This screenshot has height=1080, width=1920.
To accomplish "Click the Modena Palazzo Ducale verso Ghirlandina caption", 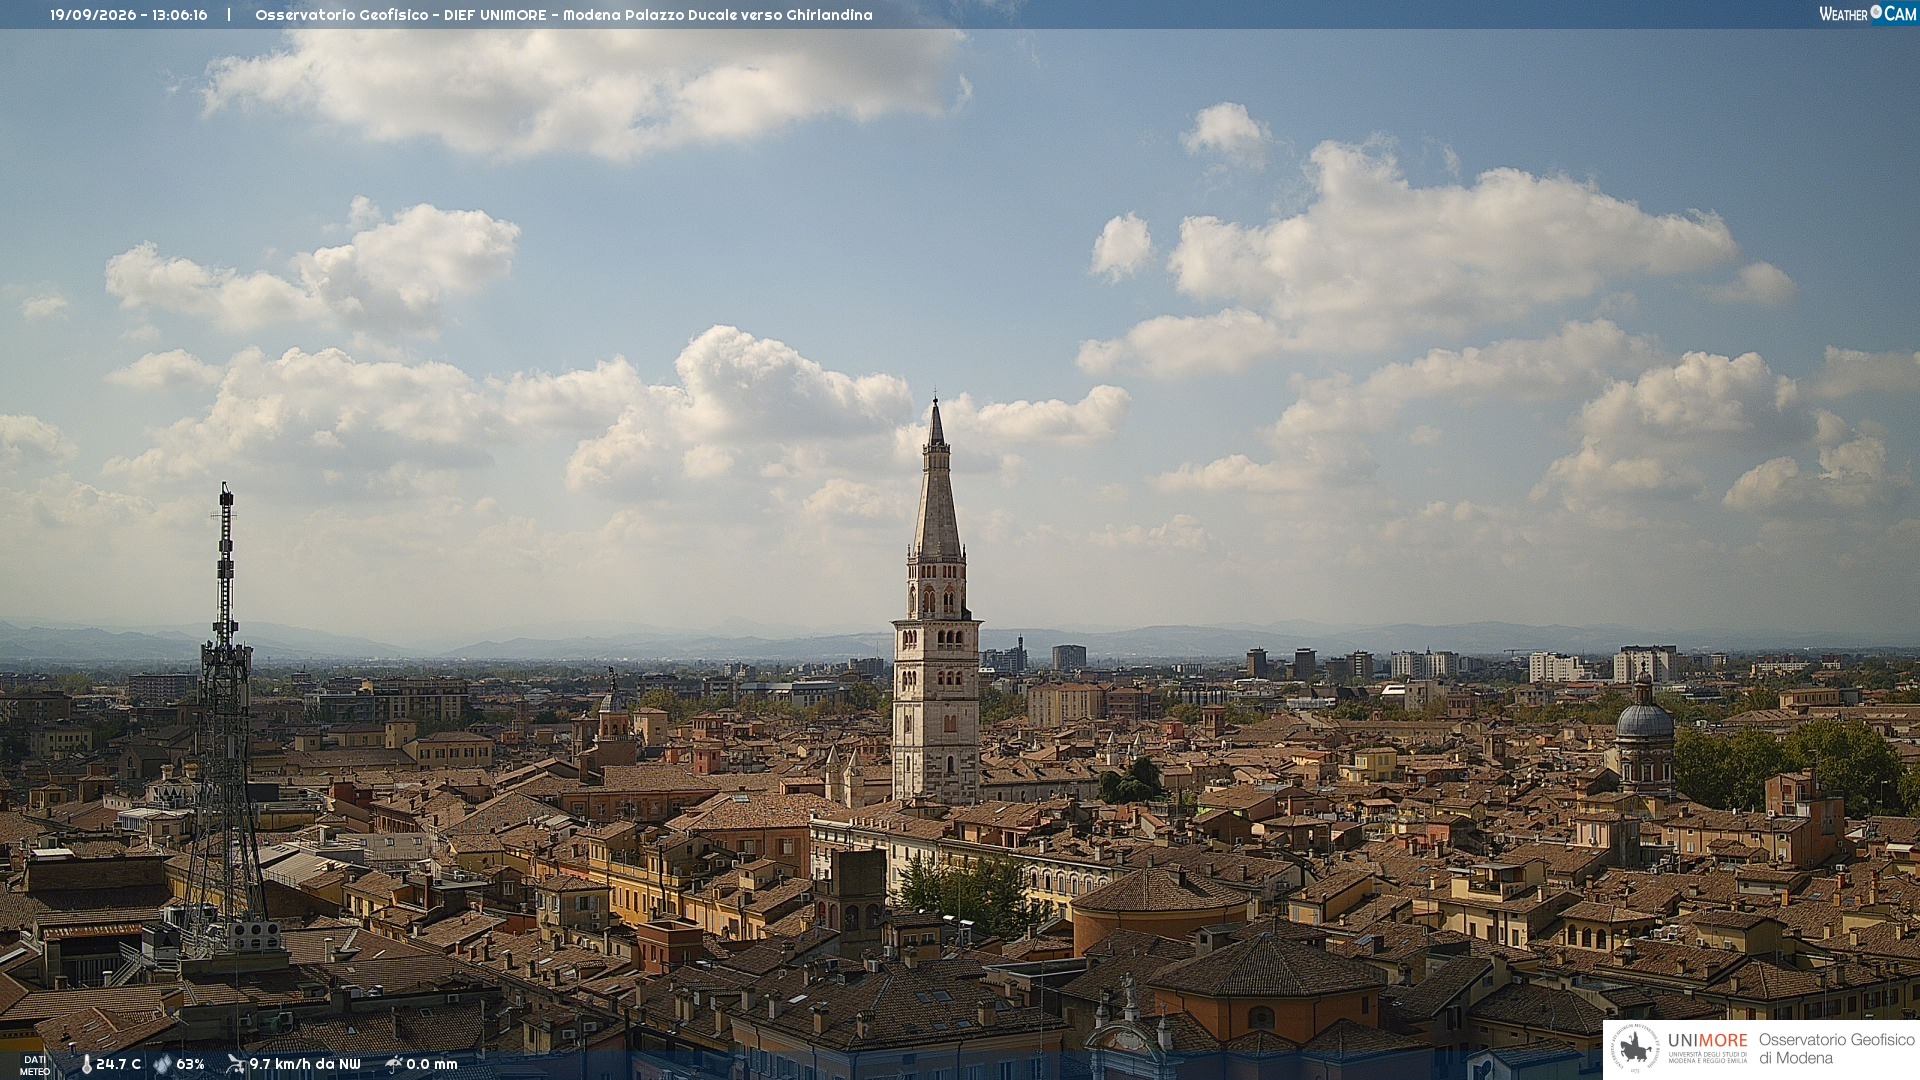I will click(718, 15).
